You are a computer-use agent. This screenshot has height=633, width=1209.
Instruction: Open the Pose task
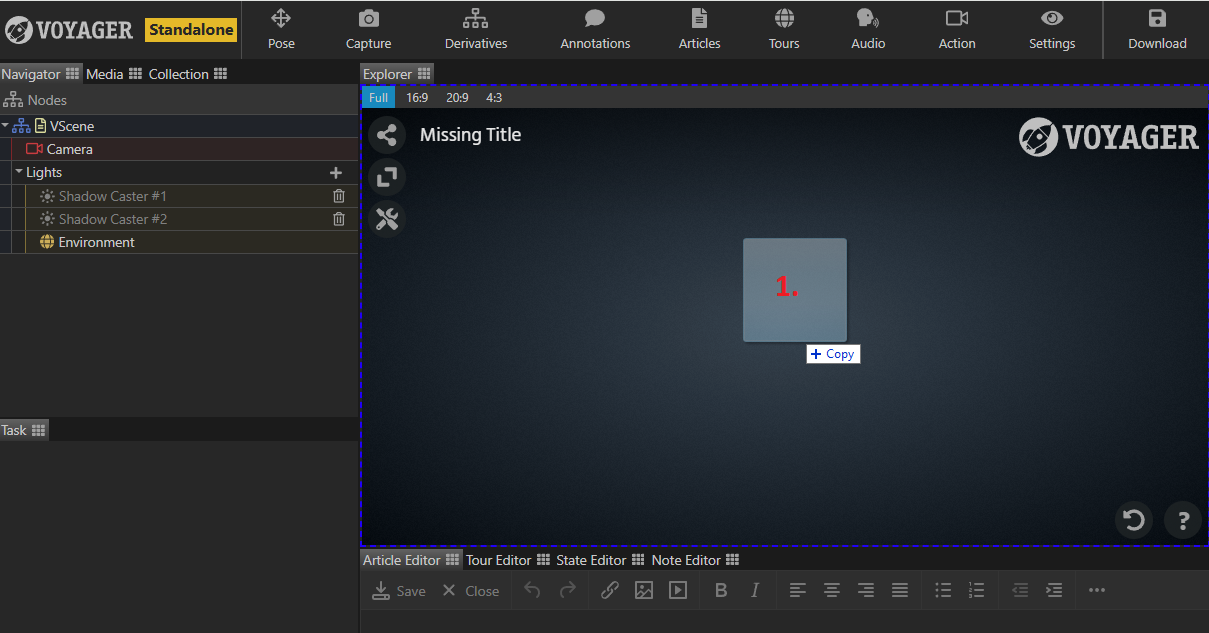281,30
